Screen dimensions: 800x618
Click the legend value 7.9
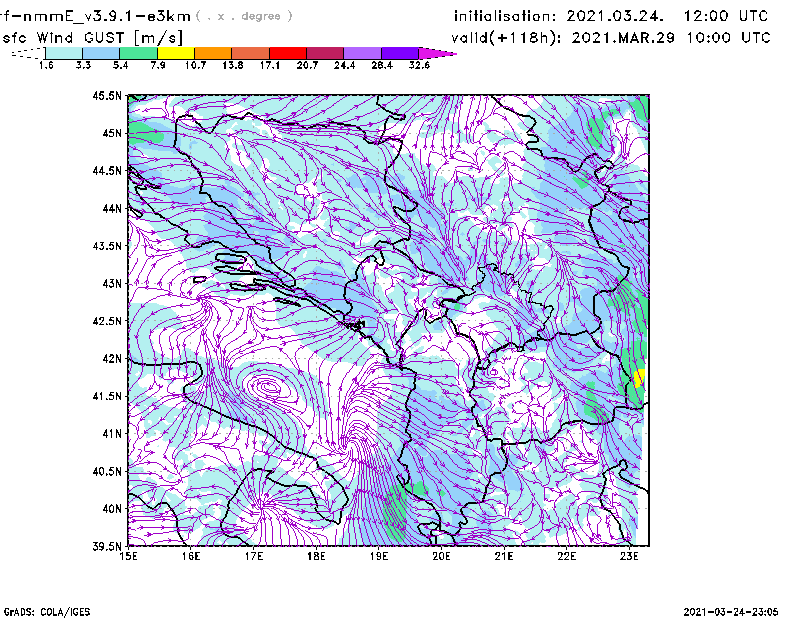tap(158, 65)
